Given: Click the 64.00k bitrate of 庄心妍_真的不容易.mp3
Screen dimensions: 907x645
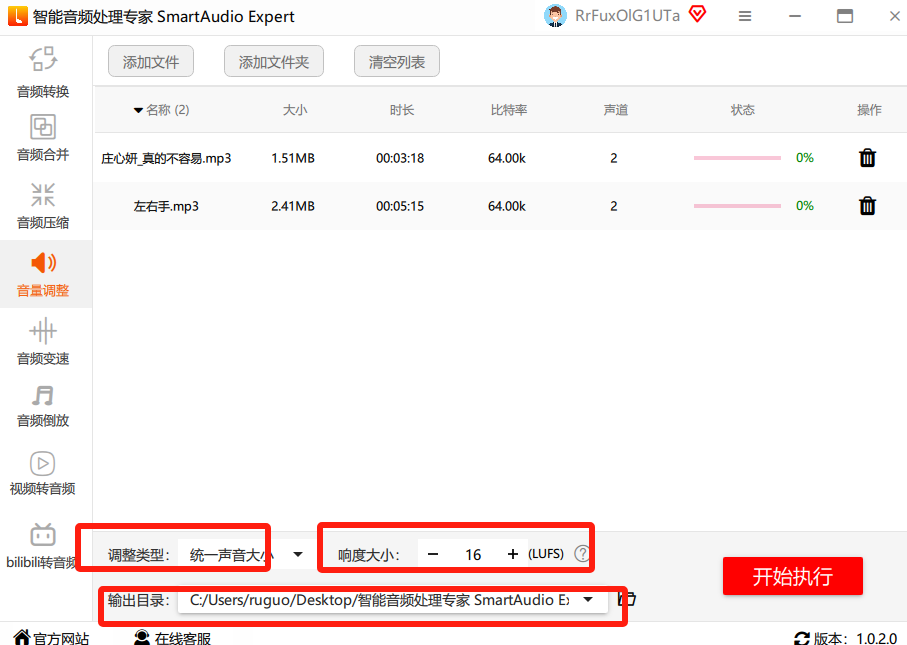Looking at the screenshot, I should (507, 158).
